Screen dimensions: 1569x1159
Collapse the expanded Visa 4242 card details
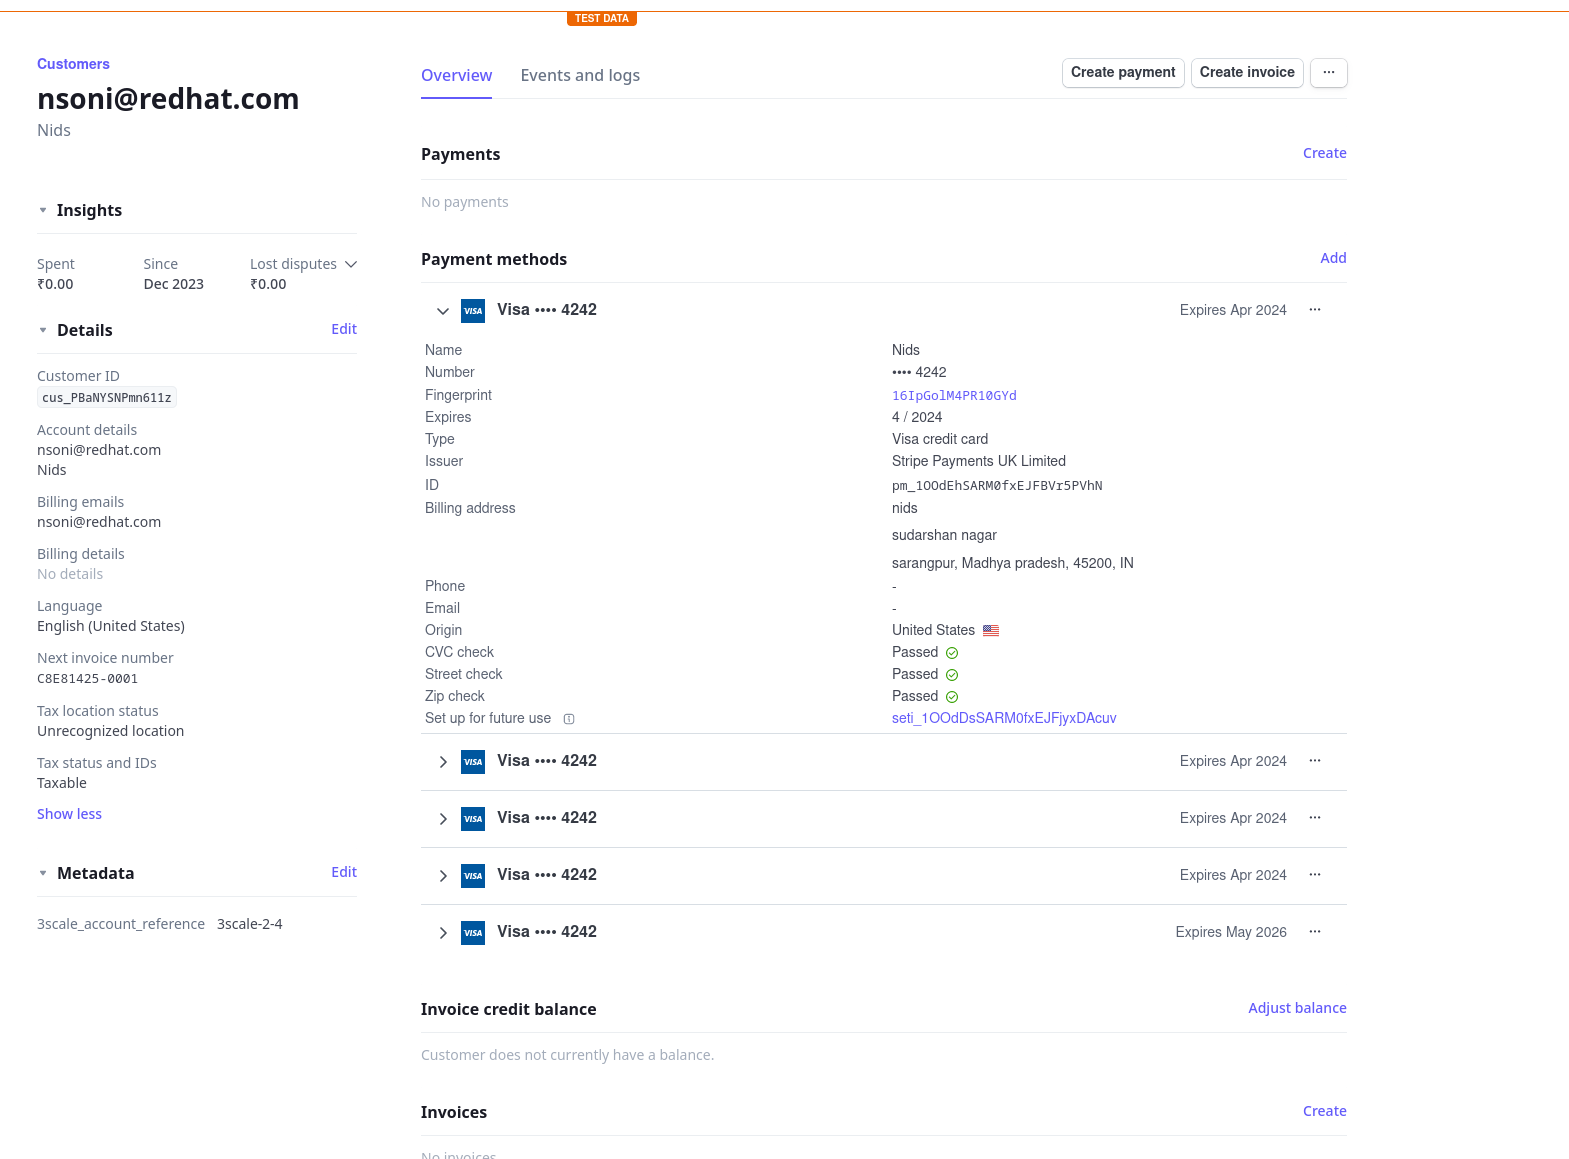click(x=443, y=311)
